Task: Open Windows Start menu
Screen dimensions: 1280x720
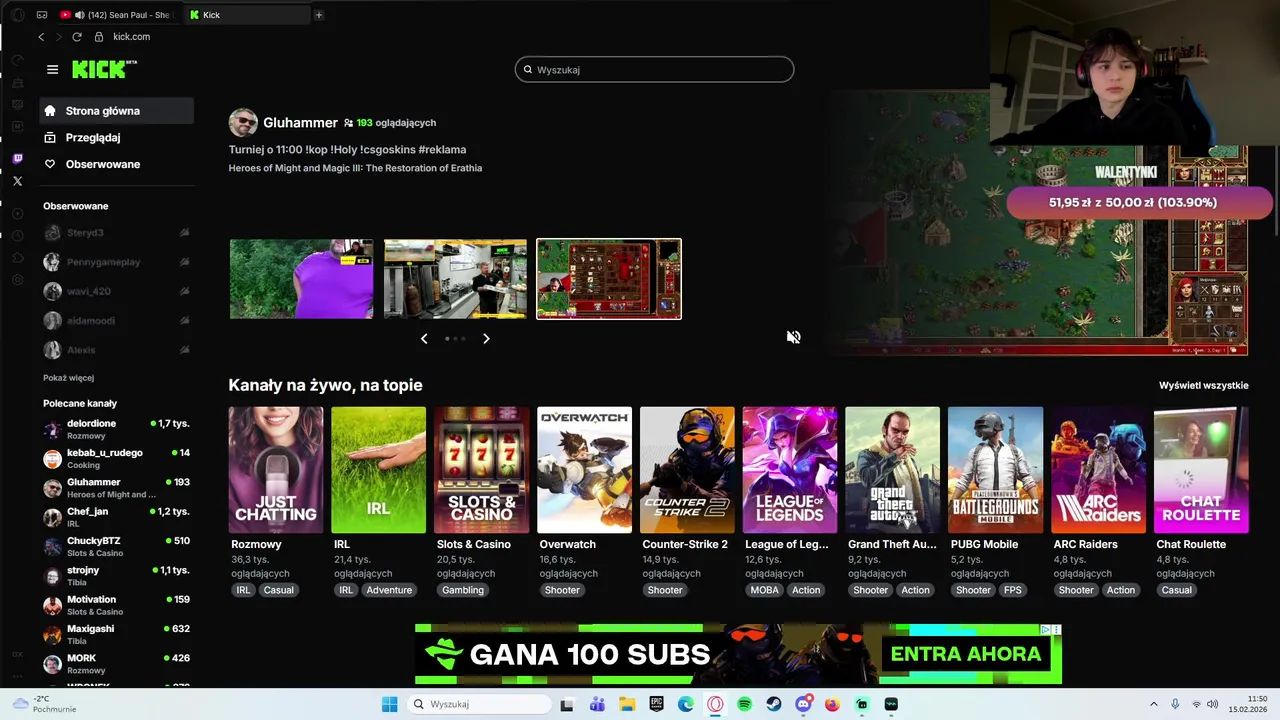Action: coord(389,704)
